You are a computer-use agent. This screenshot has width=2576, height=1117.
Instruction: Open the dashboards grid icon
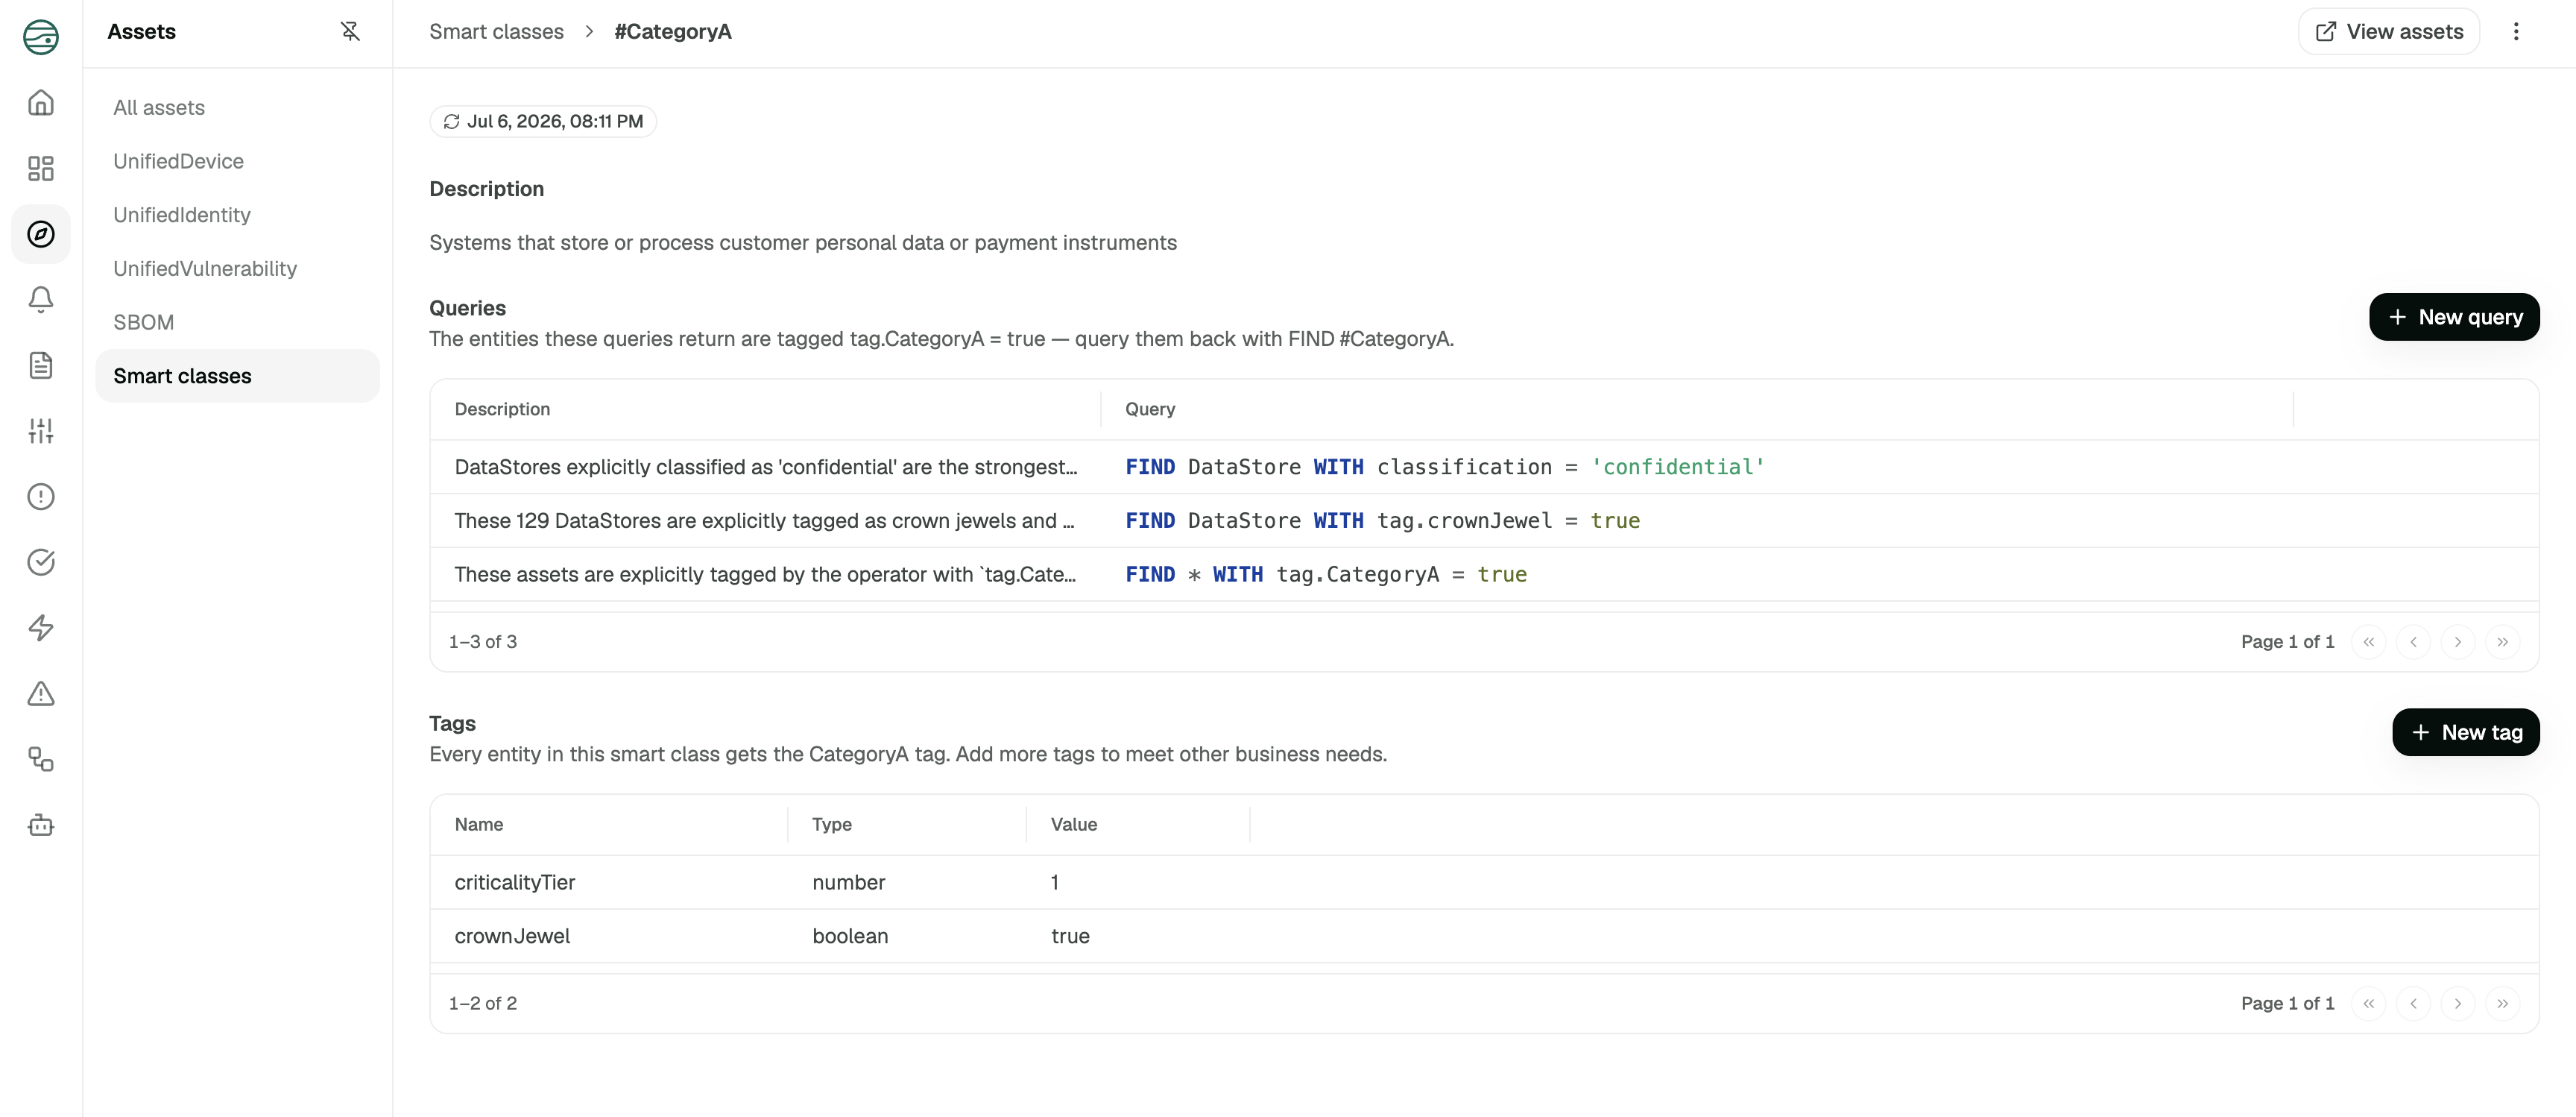41,168
